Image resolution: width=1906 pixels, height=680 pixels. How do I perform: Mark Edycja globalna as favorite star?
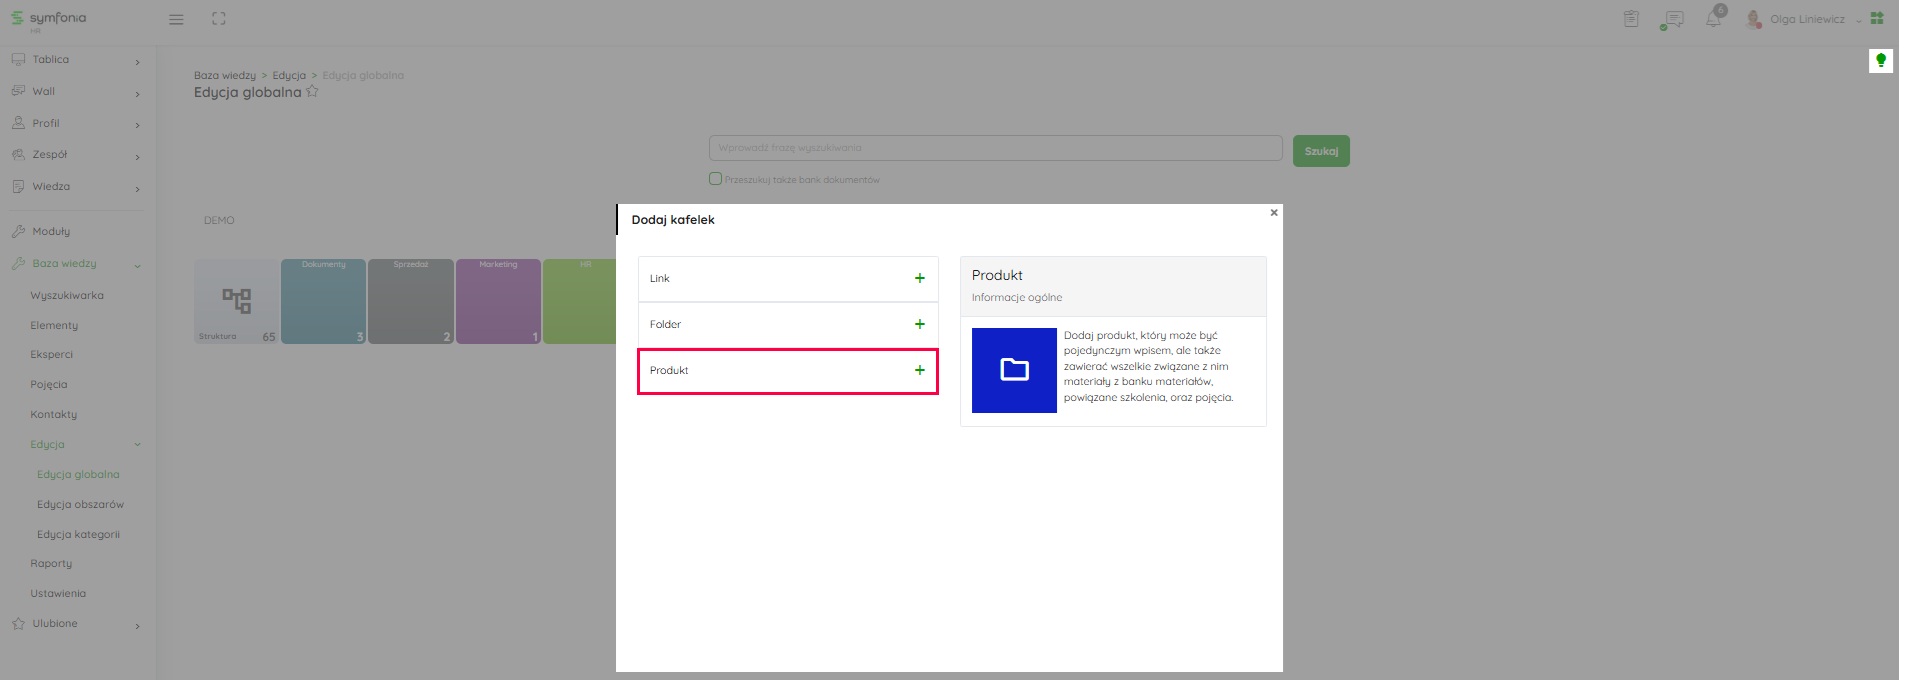click(x=312, y=92)
